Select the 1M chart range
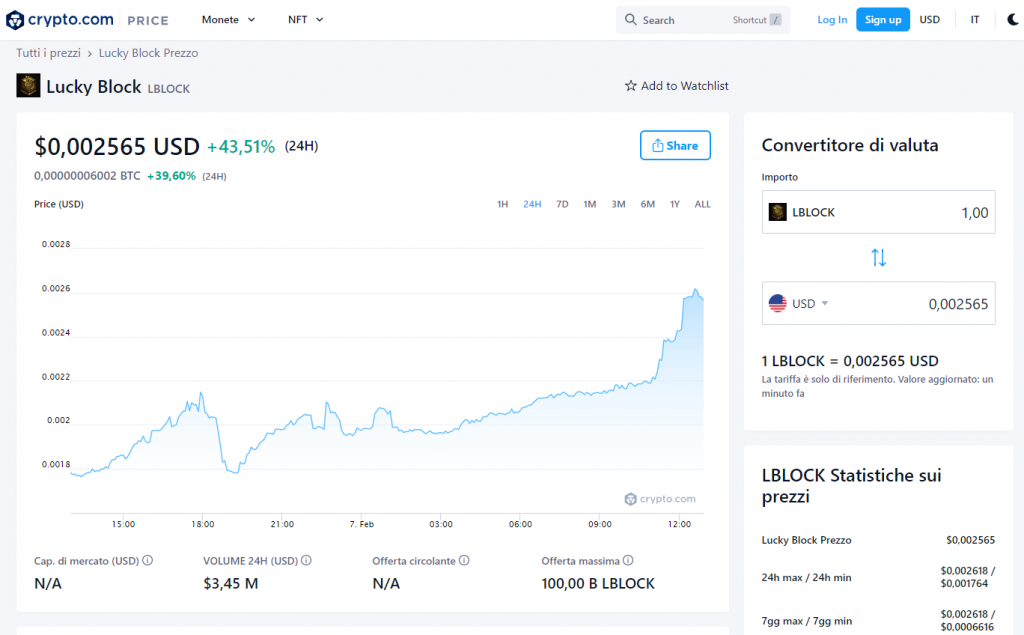Viewport: 1024px width, 635px height. (590, 204)
